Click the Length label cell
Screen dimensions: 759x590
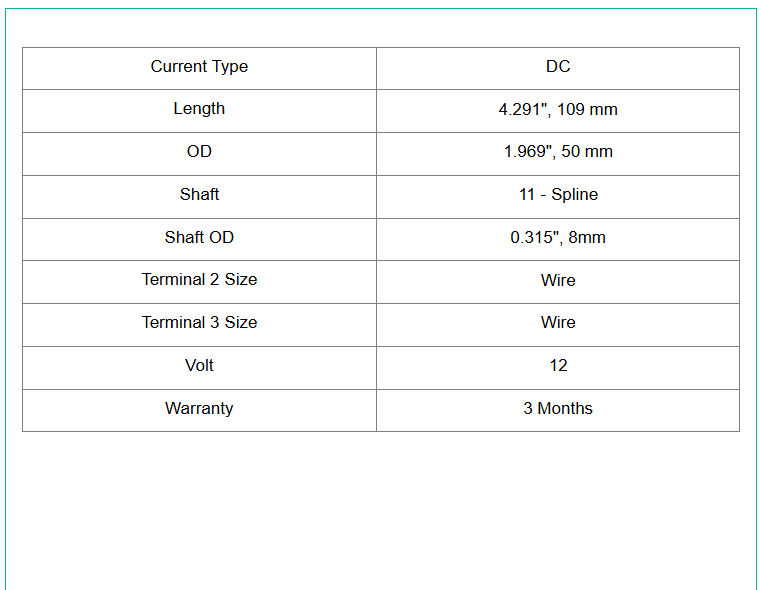tap(199, 109)
